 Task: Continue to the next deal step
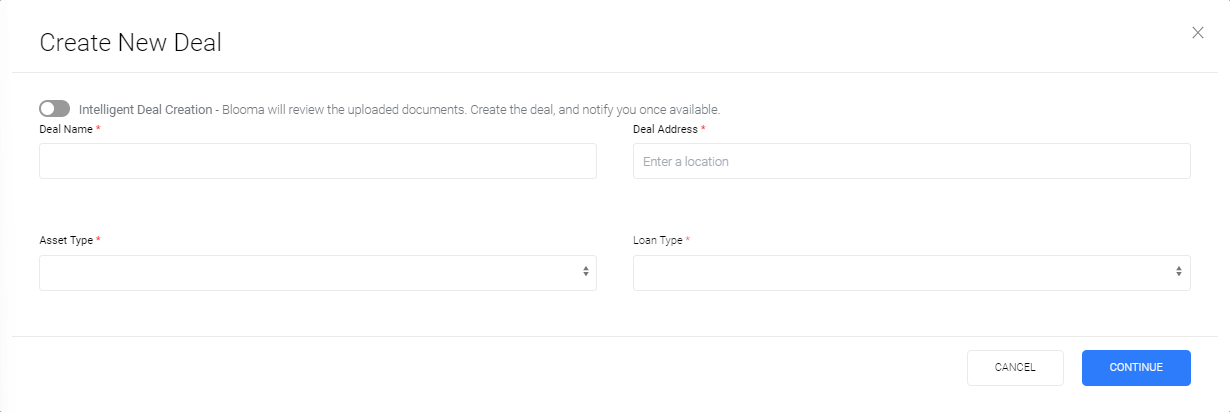pyautogui.click(x=1136, y=368)
